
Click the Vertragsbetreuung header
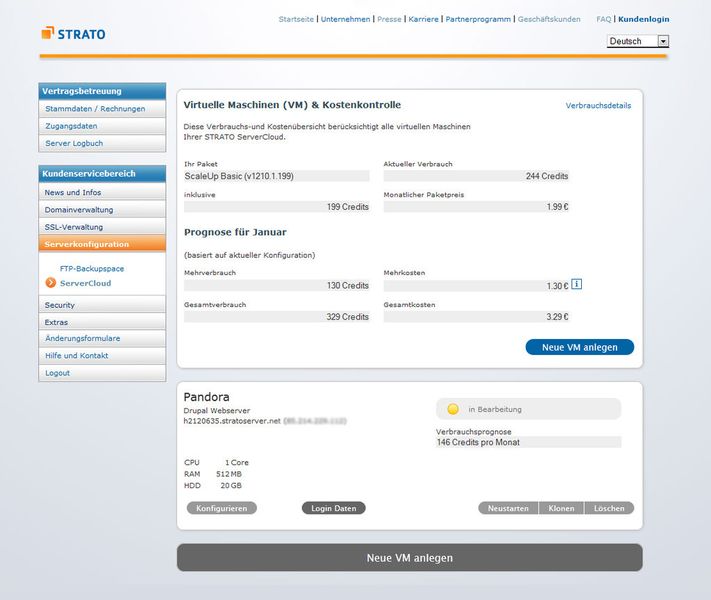102,91
